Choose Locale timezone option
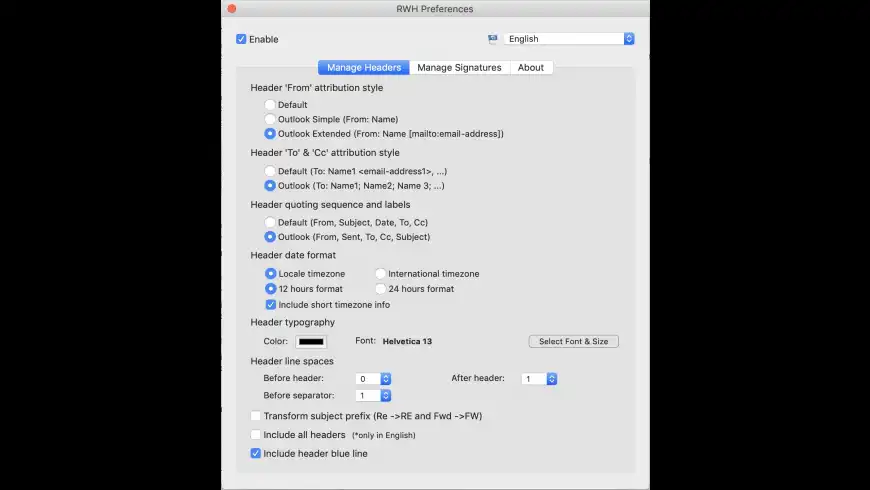The width and height of the screenshot is (870, 490). (x=270, y=274)
